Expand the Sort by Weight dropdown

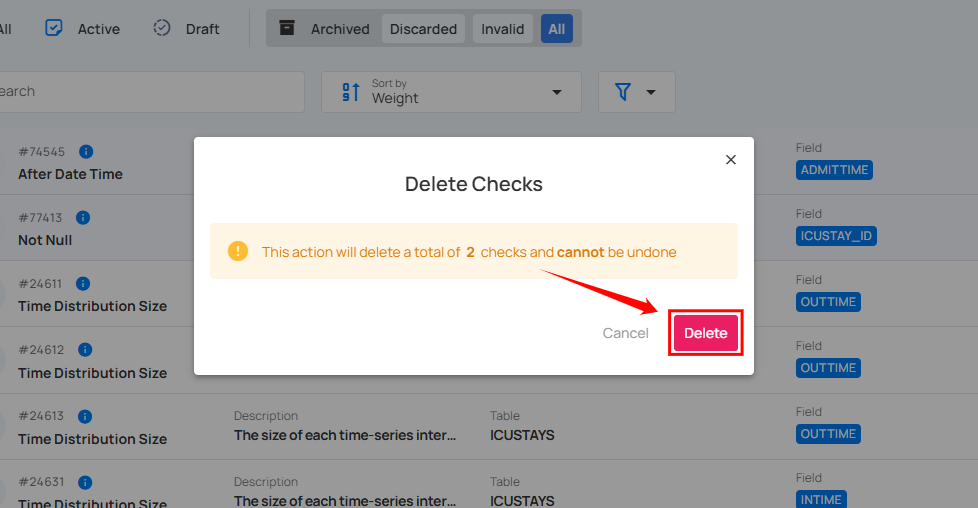452,92
